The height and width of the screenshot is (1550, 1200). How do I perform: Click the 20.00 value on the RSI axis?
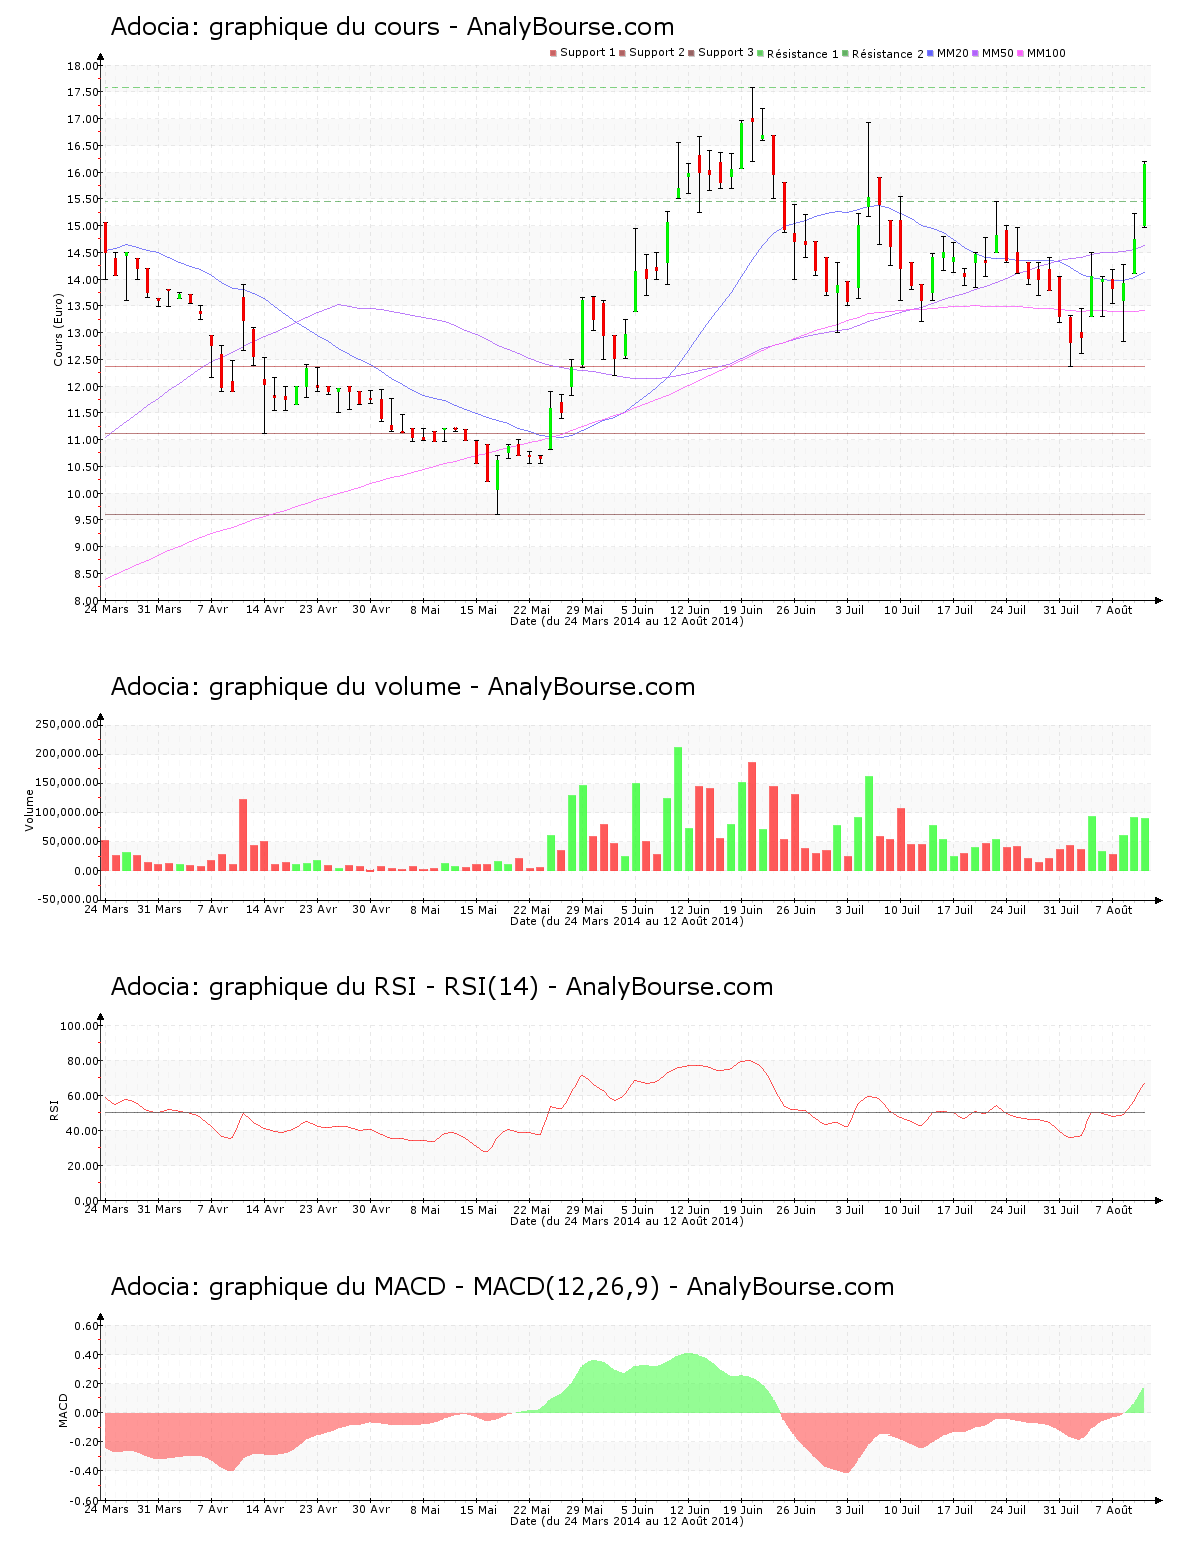pos(83,1166)
